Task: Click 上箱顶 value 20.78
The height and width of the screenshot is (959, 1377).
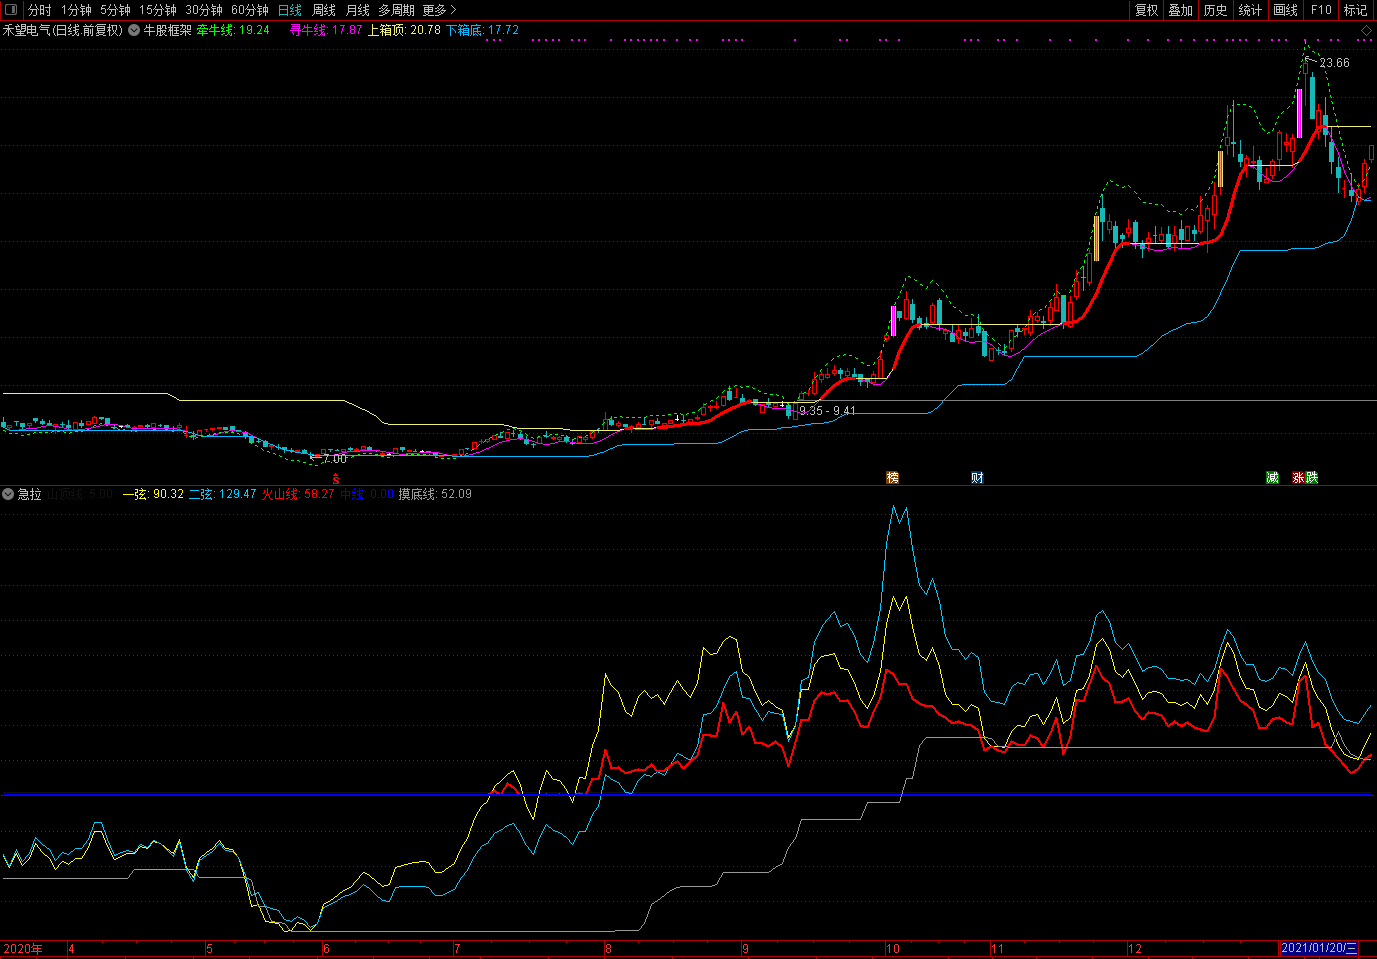Action: (425, 30)
